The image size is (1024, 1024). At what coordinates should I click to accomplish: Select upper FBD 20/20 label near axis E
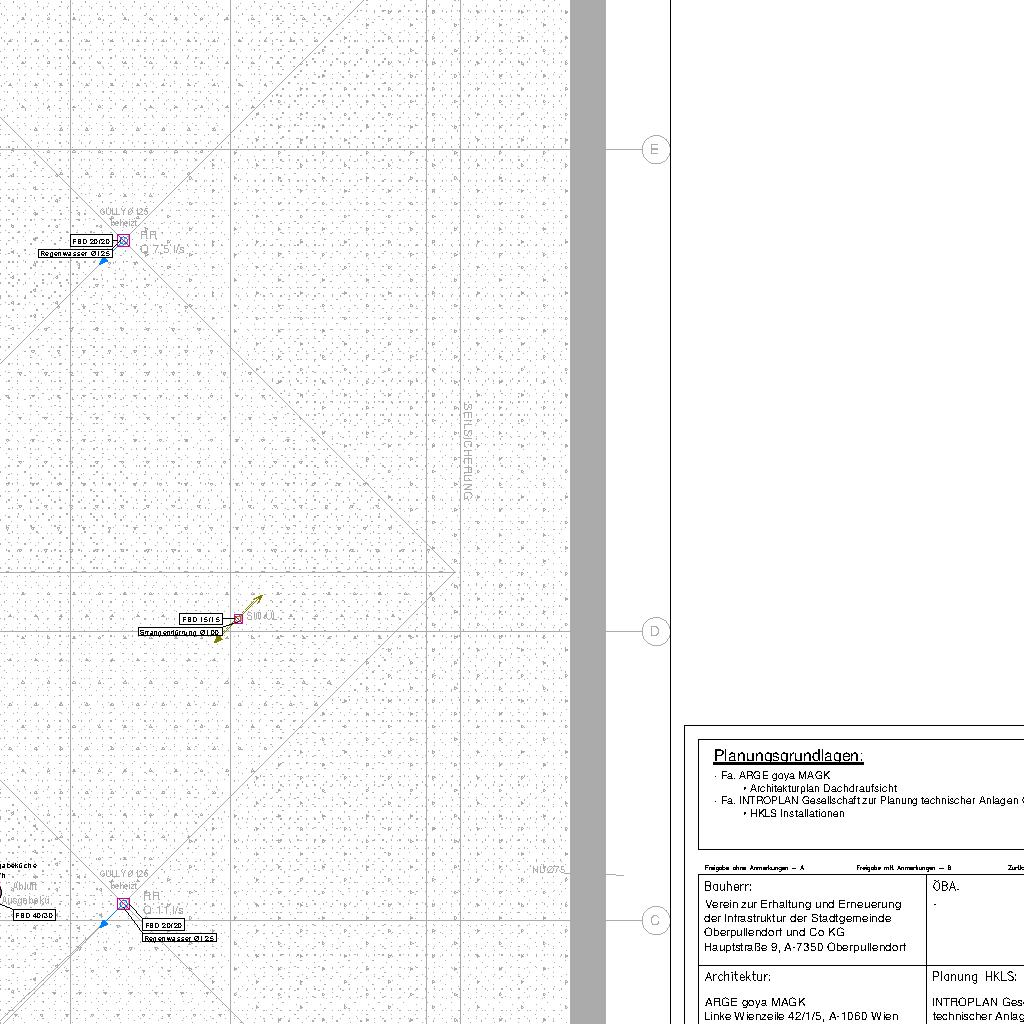coord(92,241)
